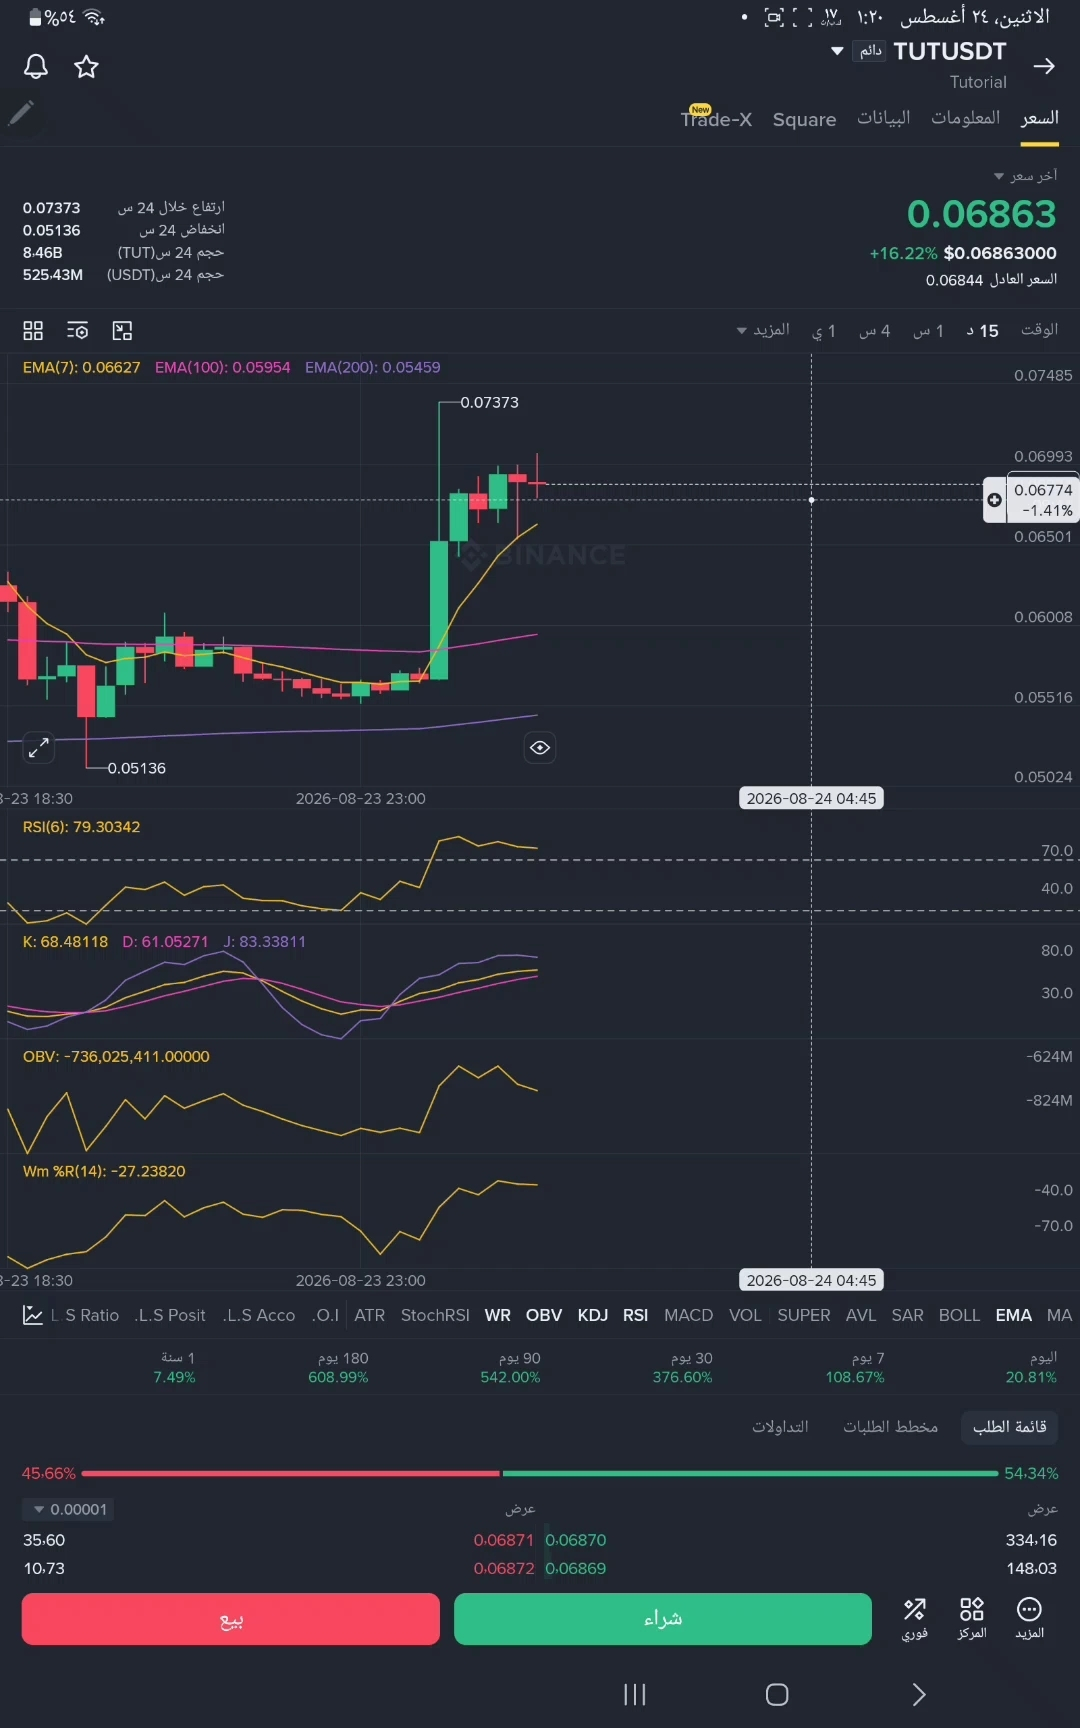Screen dimensions: 1080x1728
Task: Toggle the KDJ indicator off
Action: [592, 1315]
